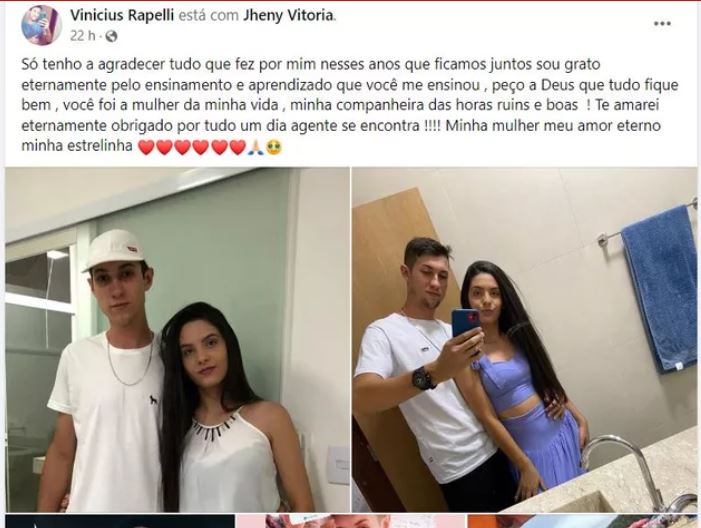Open the pink thumbnail in the bottom row
The width and height of the screenshot is (701, 528).
pos(350,521)
